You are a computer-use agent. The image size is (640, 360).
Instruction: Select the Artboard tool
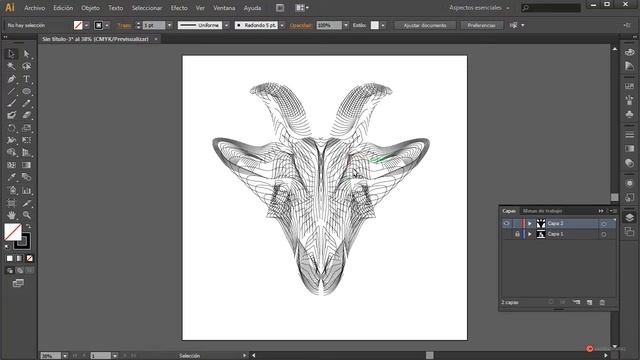pyautogui.click(x=11, y=203)
